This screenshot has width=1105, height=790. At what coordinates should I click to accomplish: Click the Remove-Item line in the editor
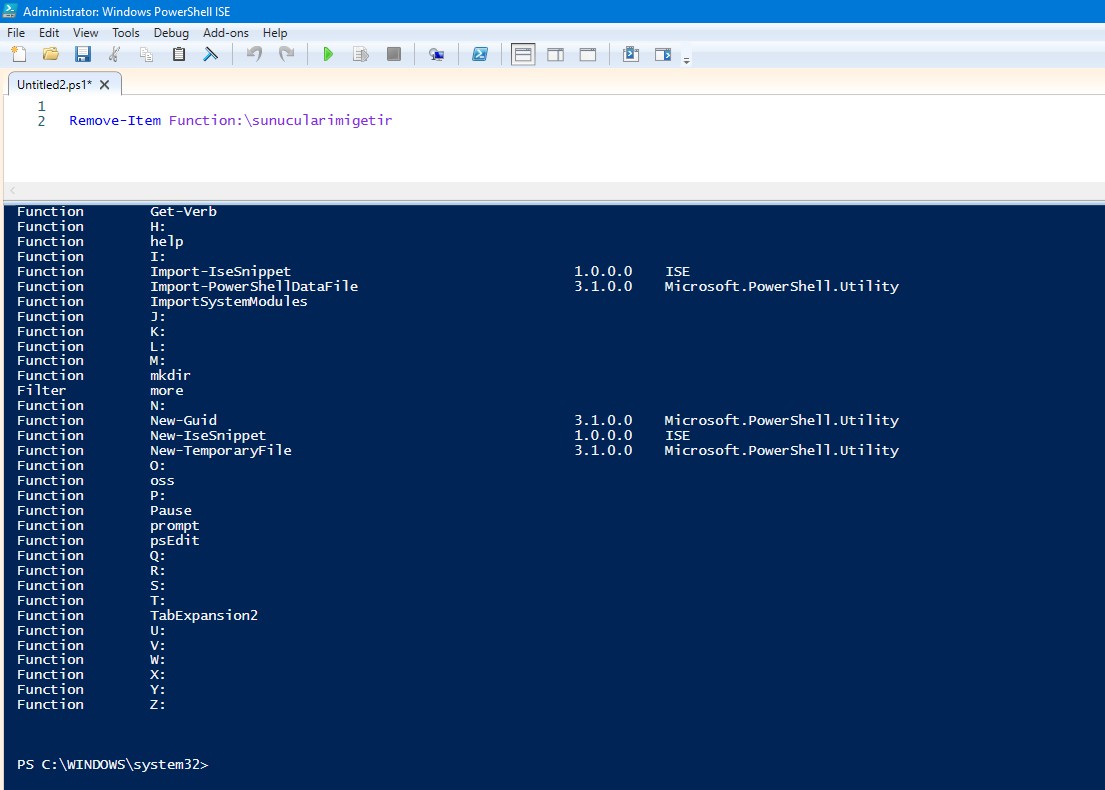230,121
